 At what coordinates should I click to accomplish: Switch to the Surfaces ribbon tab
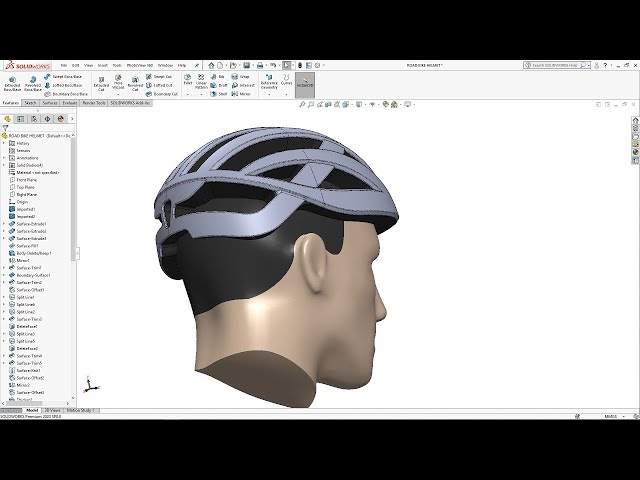click(x=50, y=103)
